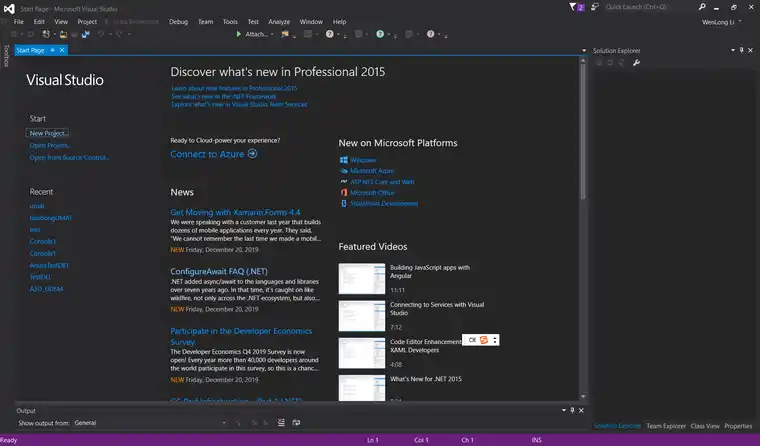Open the Attach button dropdown arrow

272,34
